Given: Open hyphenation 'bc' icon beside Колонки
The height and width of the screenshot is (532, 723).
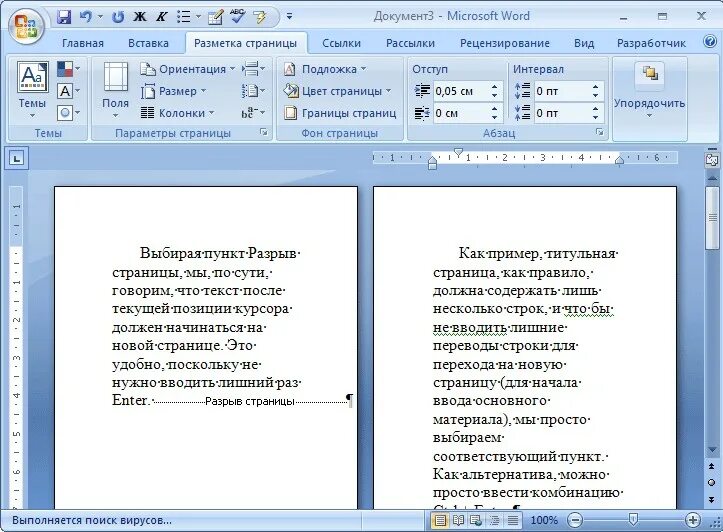Looking at the screenshot, I should click(253, 112).
